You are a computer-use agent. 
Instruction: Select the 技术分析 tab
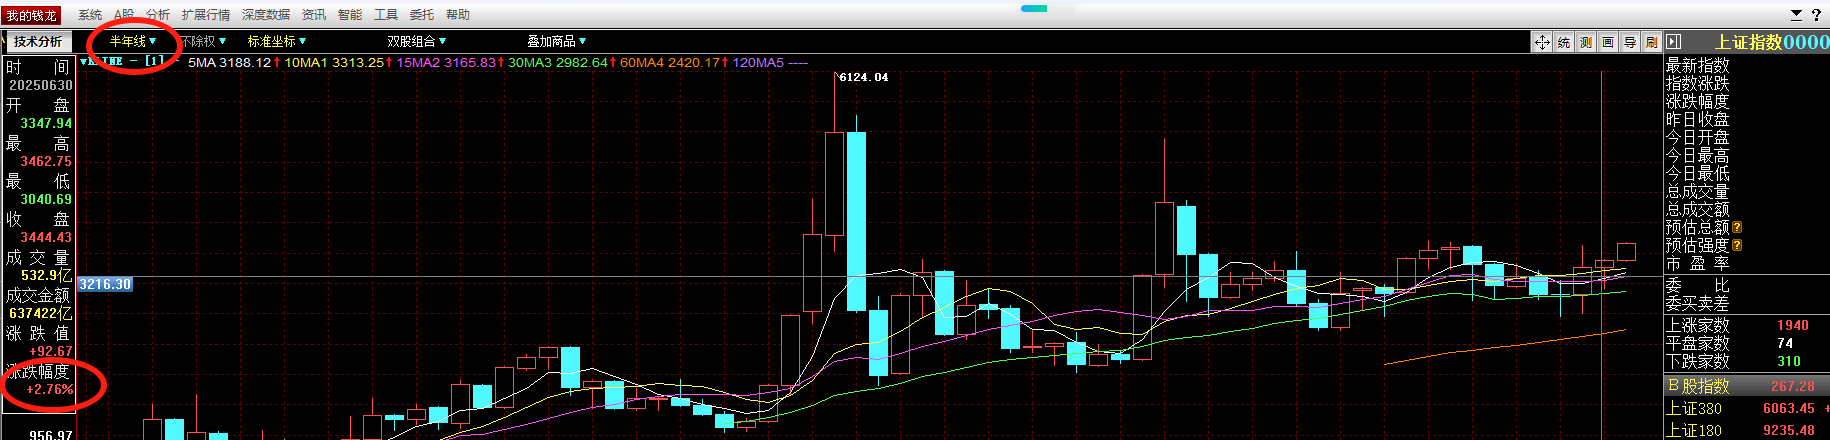[x=38, y=41]
